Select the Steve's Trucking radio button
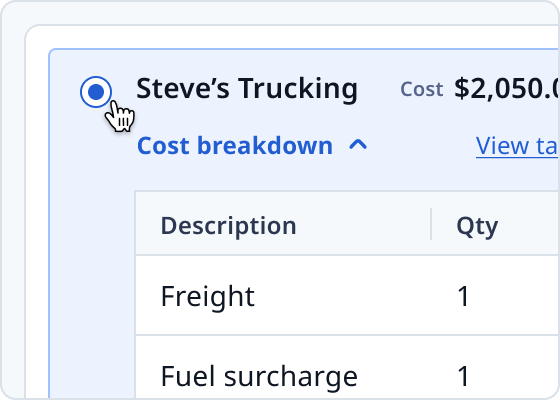Viewport: 560px width, 400px height. click(x=96, y=92)
